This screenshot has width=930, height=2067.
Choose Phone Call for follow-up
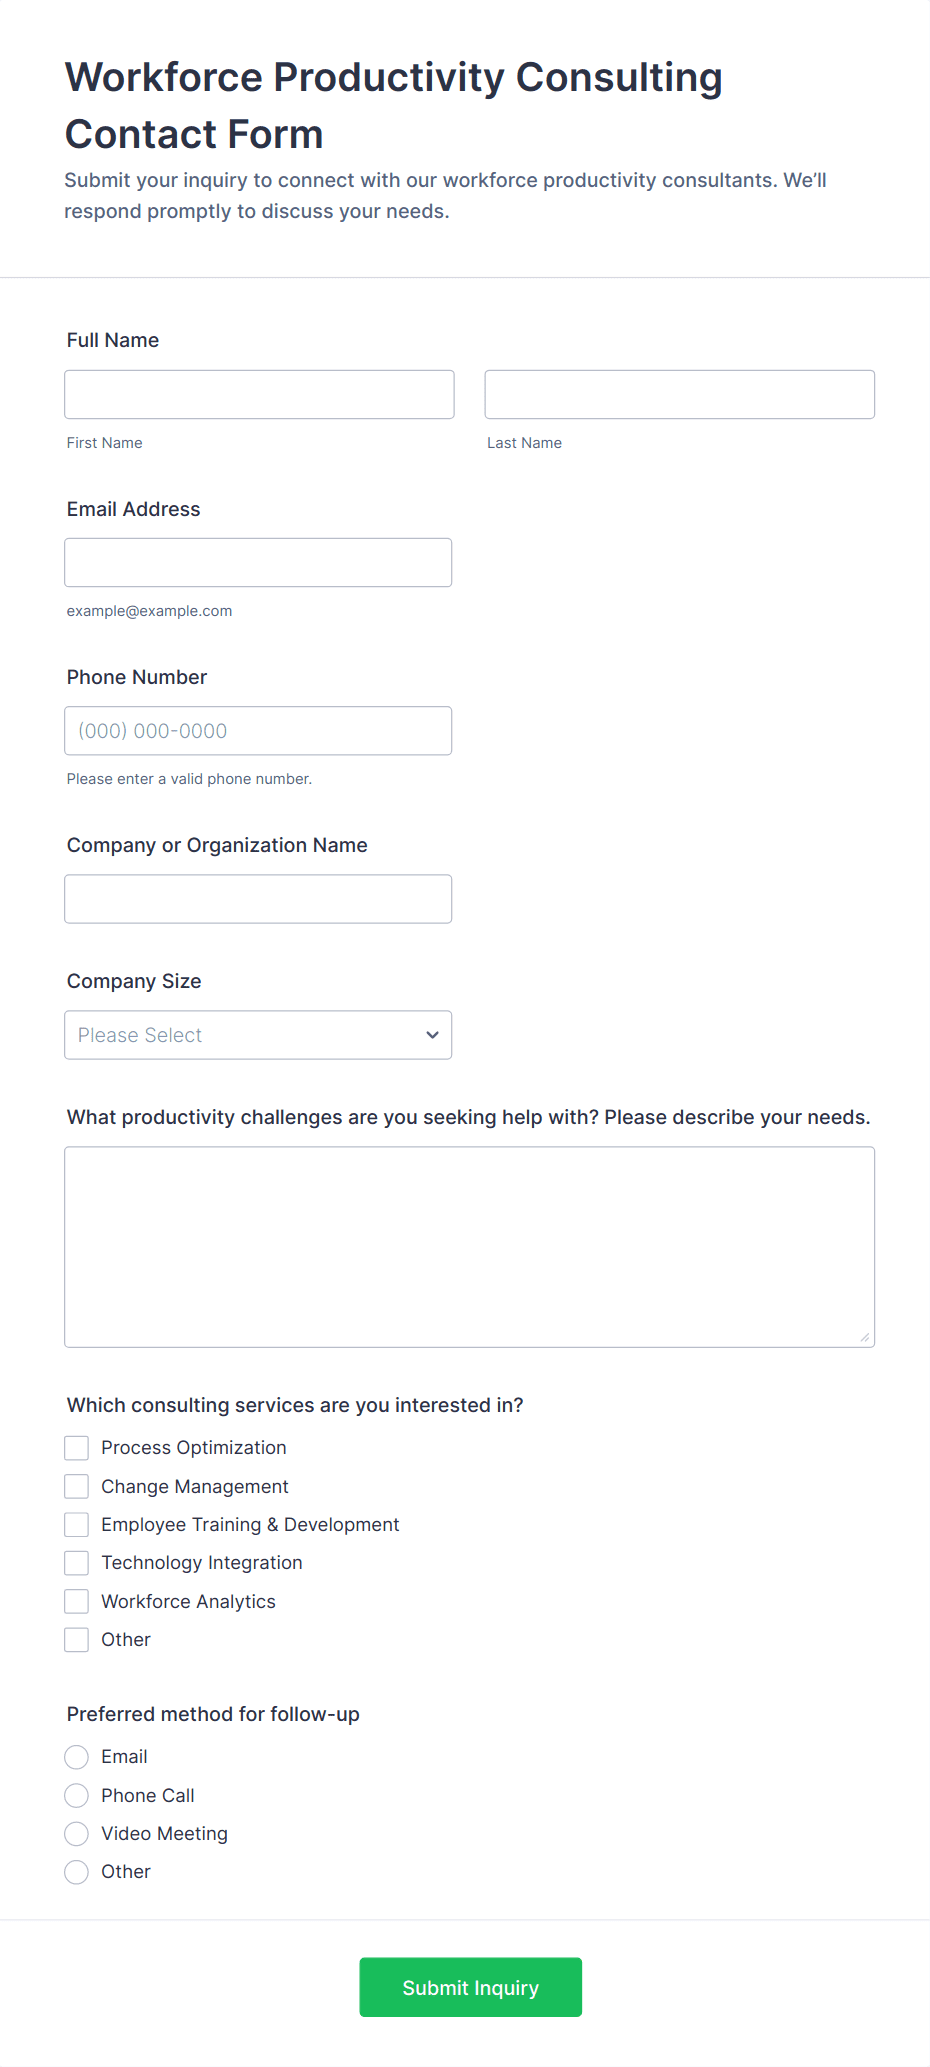(x=76, y=1795)
